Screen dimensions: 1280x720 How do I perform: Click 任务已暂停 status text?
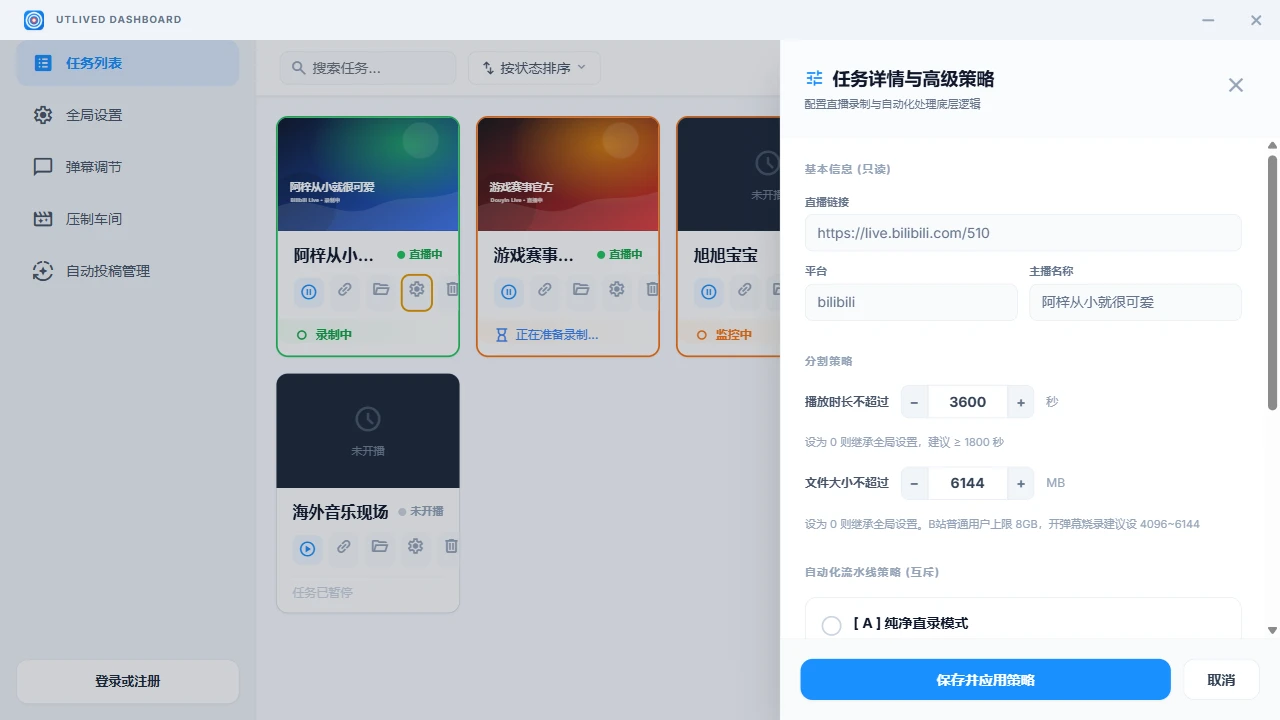[x=322, y=593]
